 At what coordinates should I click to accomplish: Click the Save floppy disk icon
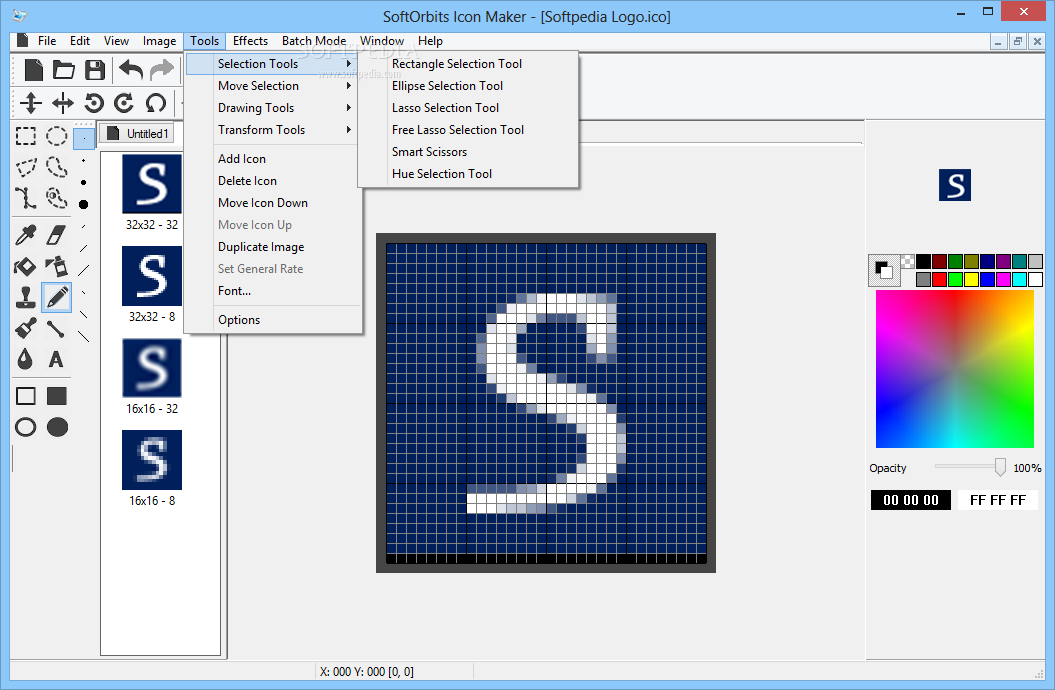(x=95, y=70)
